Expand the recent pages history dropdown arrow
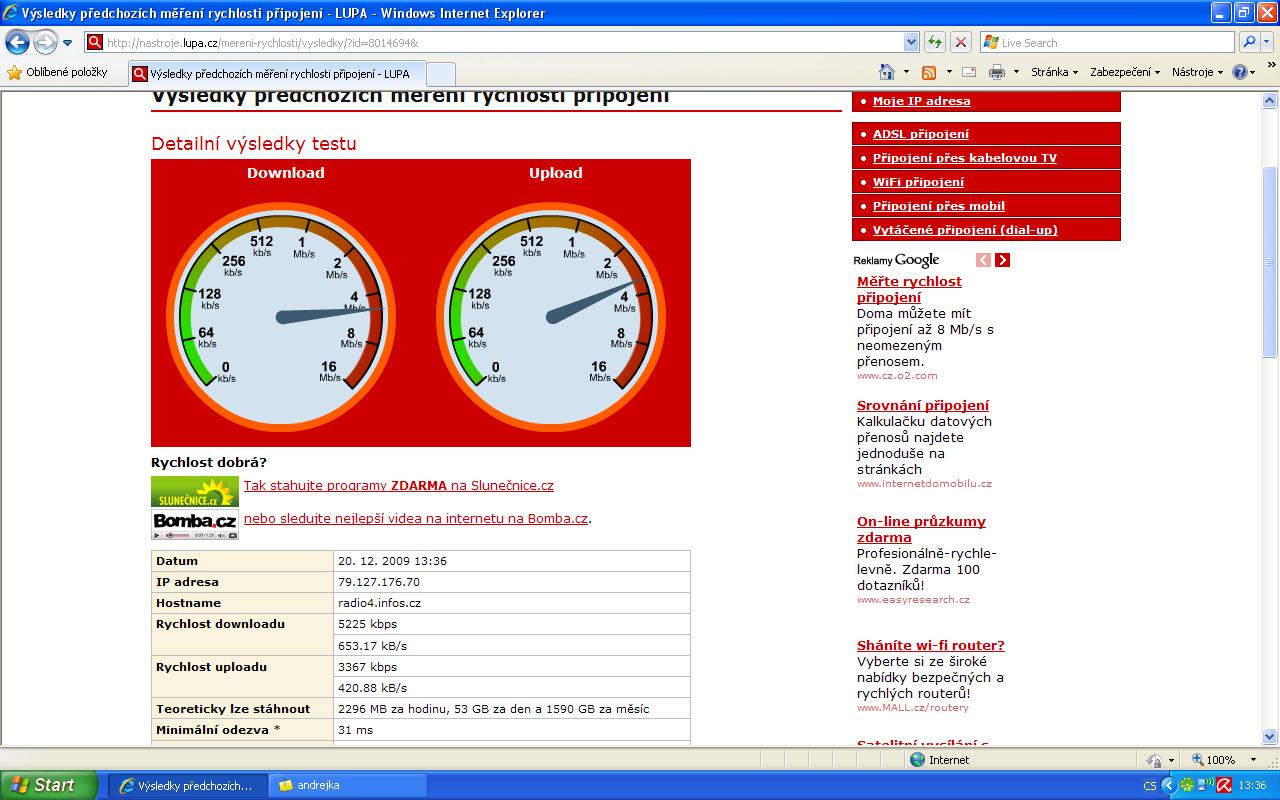 pos(68,43)
